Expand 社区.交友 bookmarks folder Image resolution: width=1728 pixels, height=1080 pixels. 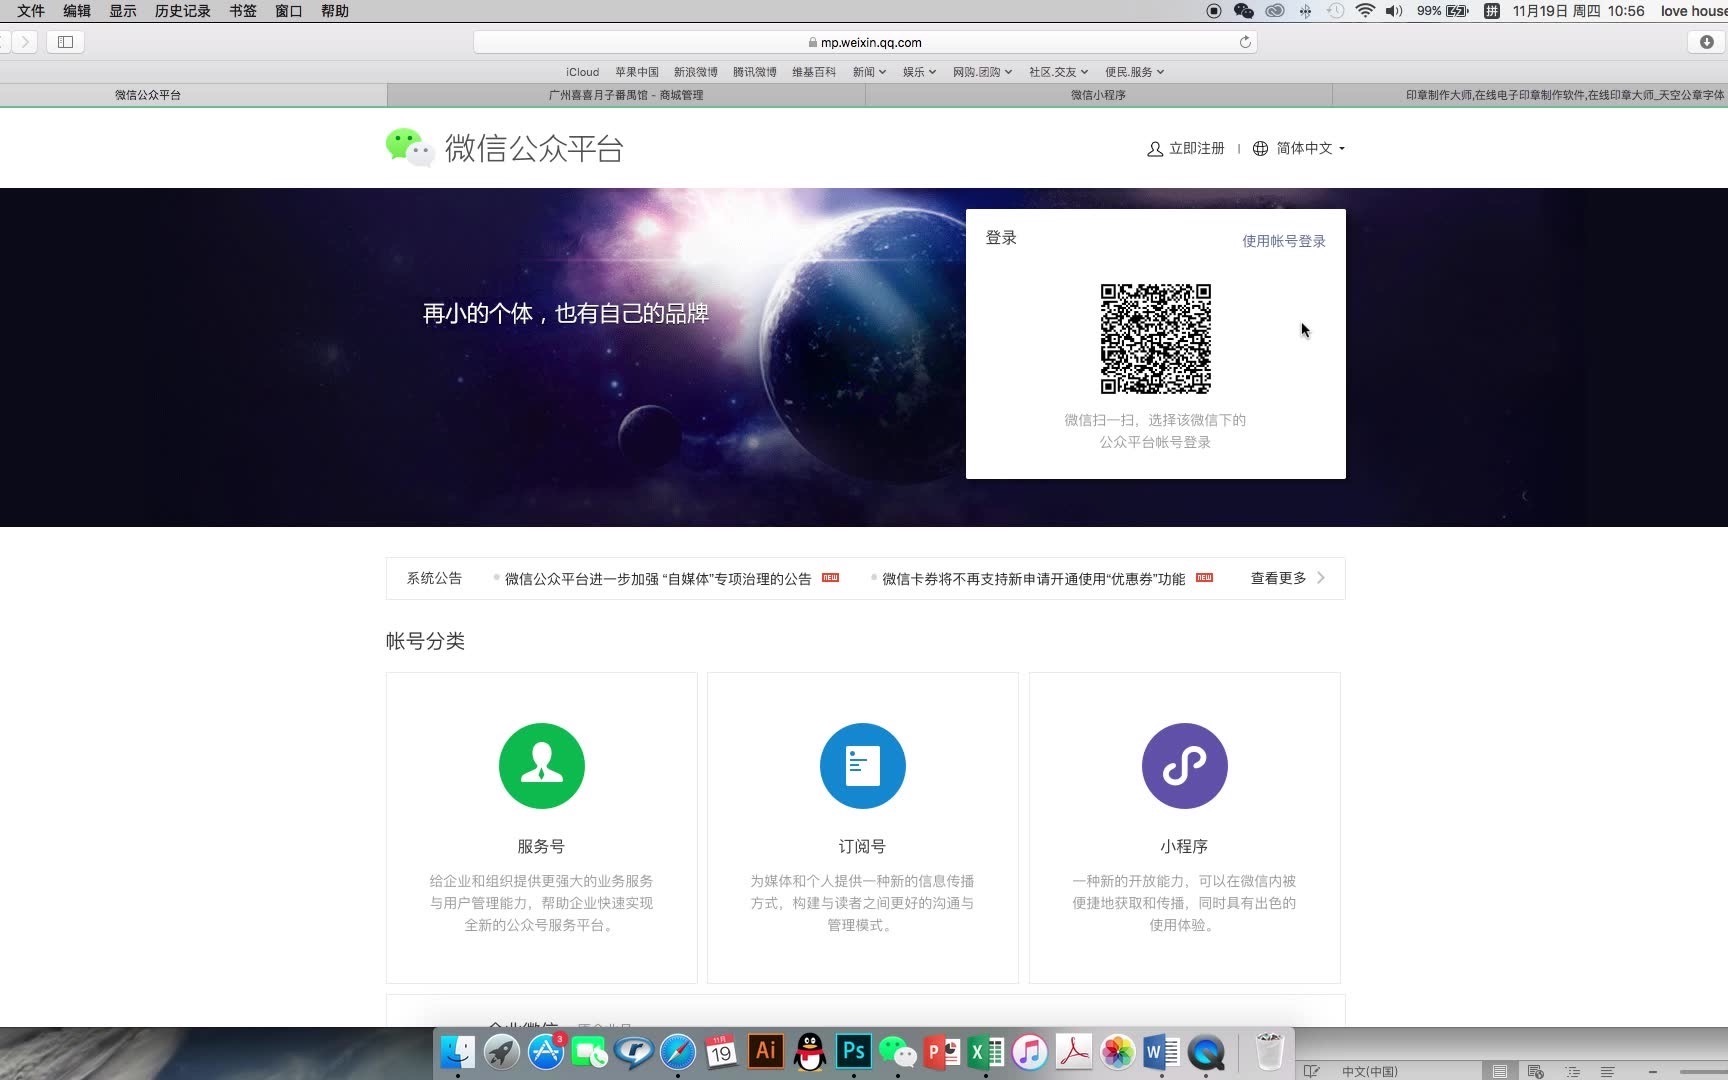[1058, 72]
